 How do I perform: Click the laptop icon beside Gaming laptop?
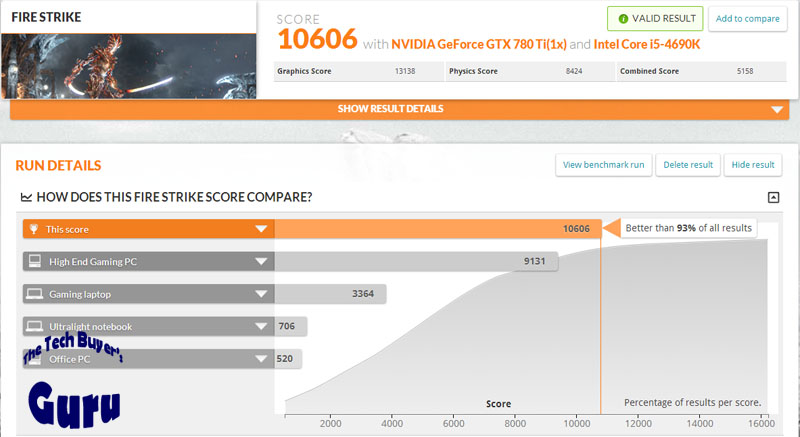[34, 294]
